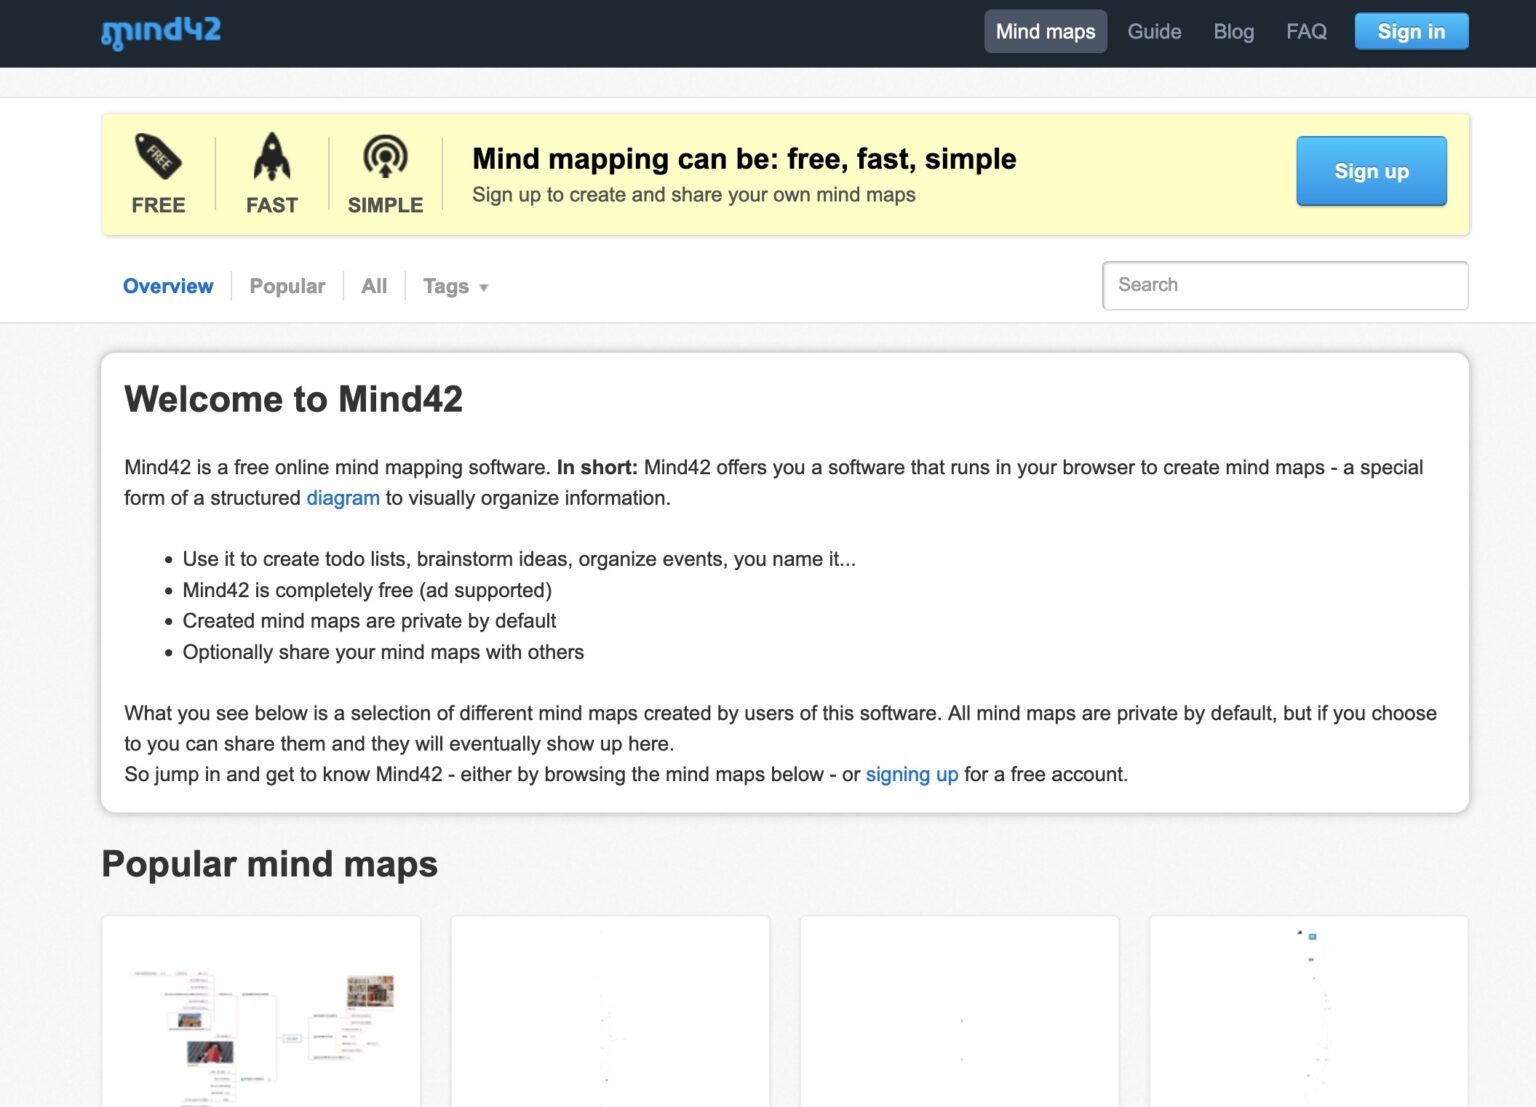Switch to the Popular tab
The height and width of the screenshot is (1107, 1536).
287,286
